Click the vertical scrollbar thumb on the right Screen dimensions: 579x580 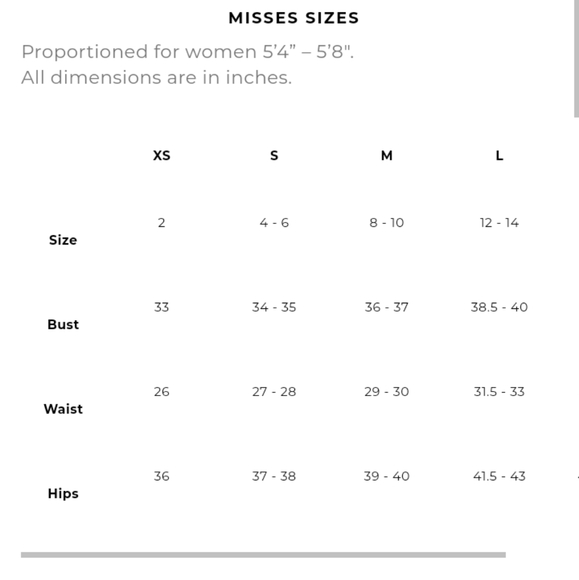click(x=576, y=58)
